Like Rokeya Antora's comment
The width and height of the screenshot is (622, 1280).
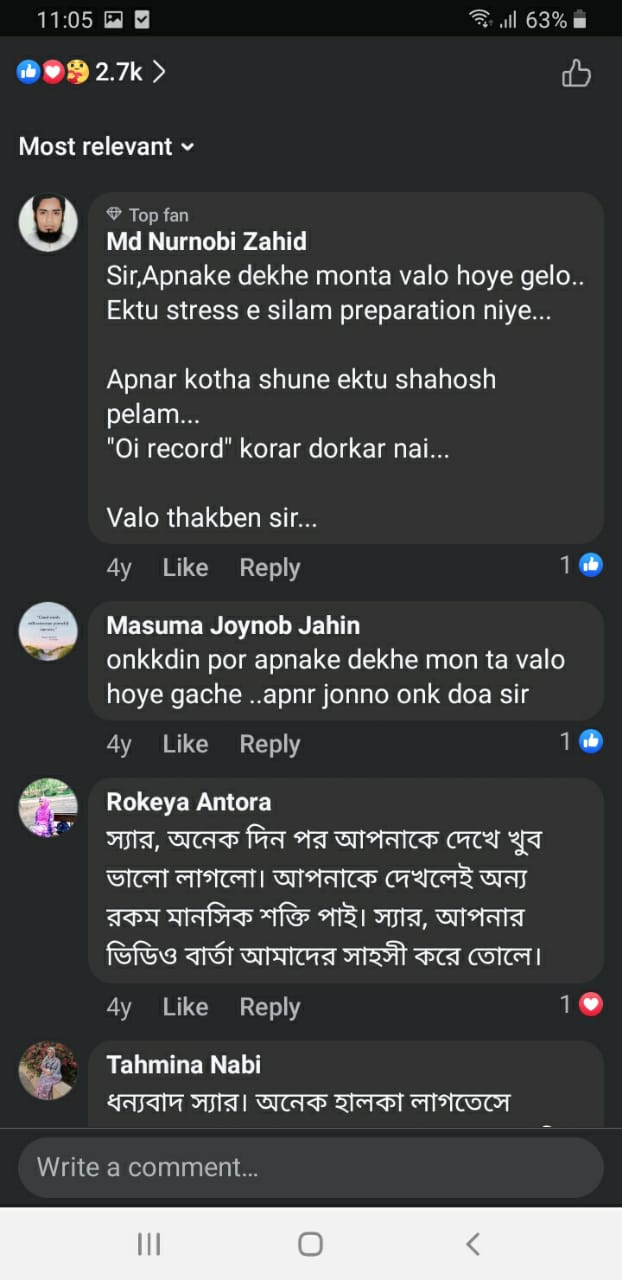pos(185,1007)
